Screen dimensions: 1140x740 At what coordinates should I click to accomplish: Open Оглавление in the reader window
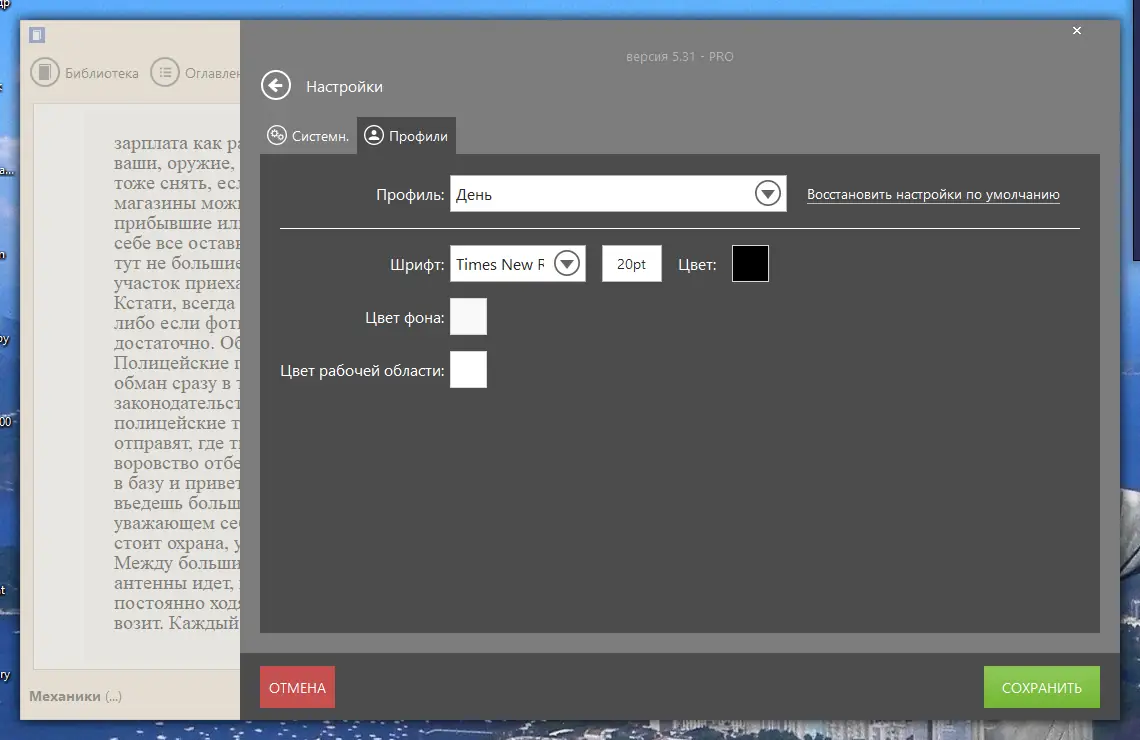tap(195, 73)
